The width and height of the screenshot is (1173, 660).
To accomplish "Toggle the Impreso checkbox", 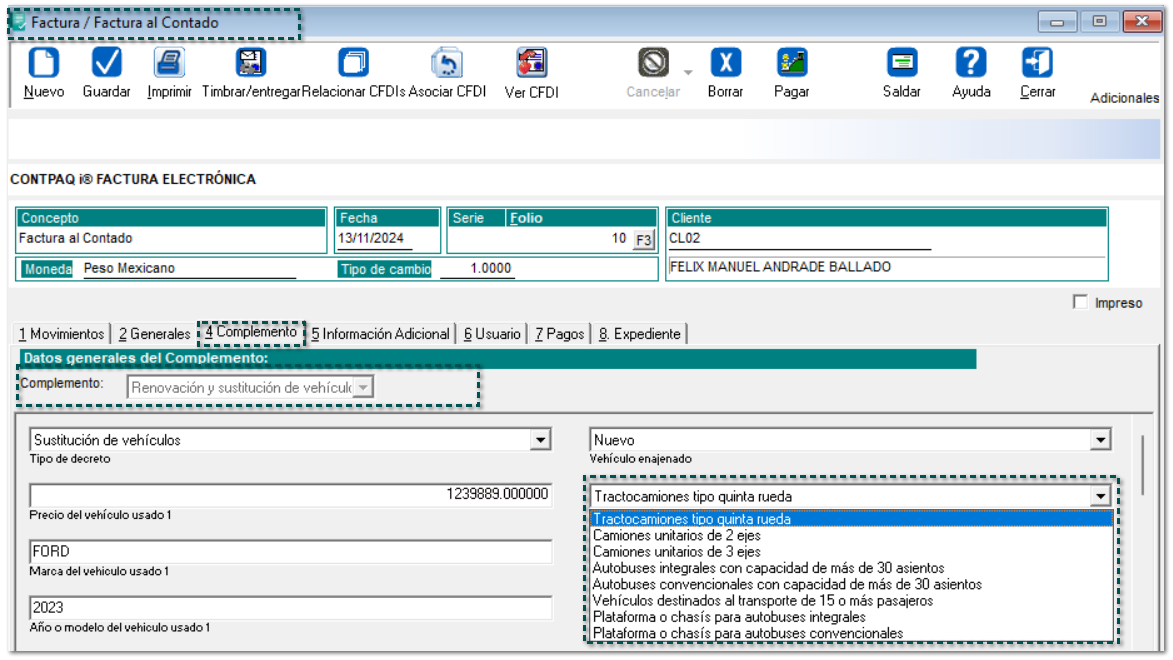I will pos(1079,302).
